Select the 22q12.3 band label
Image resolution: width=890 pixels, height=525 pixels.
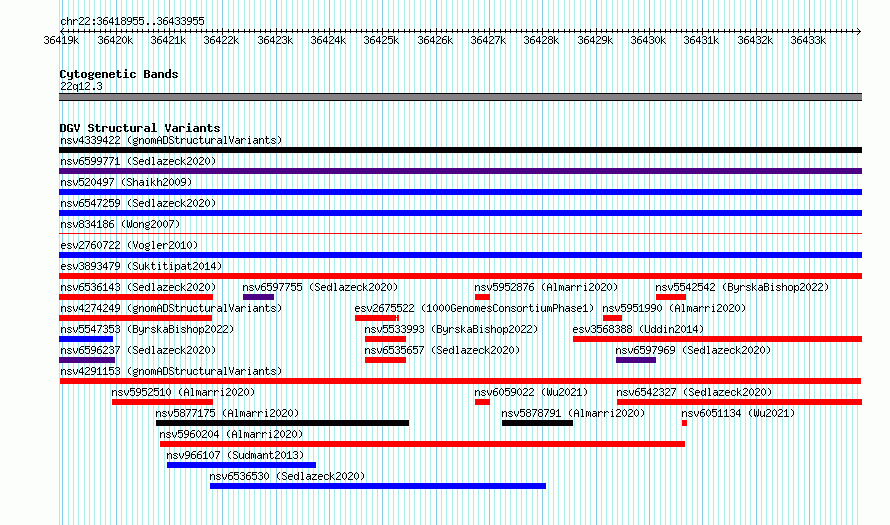coord(82,86)
